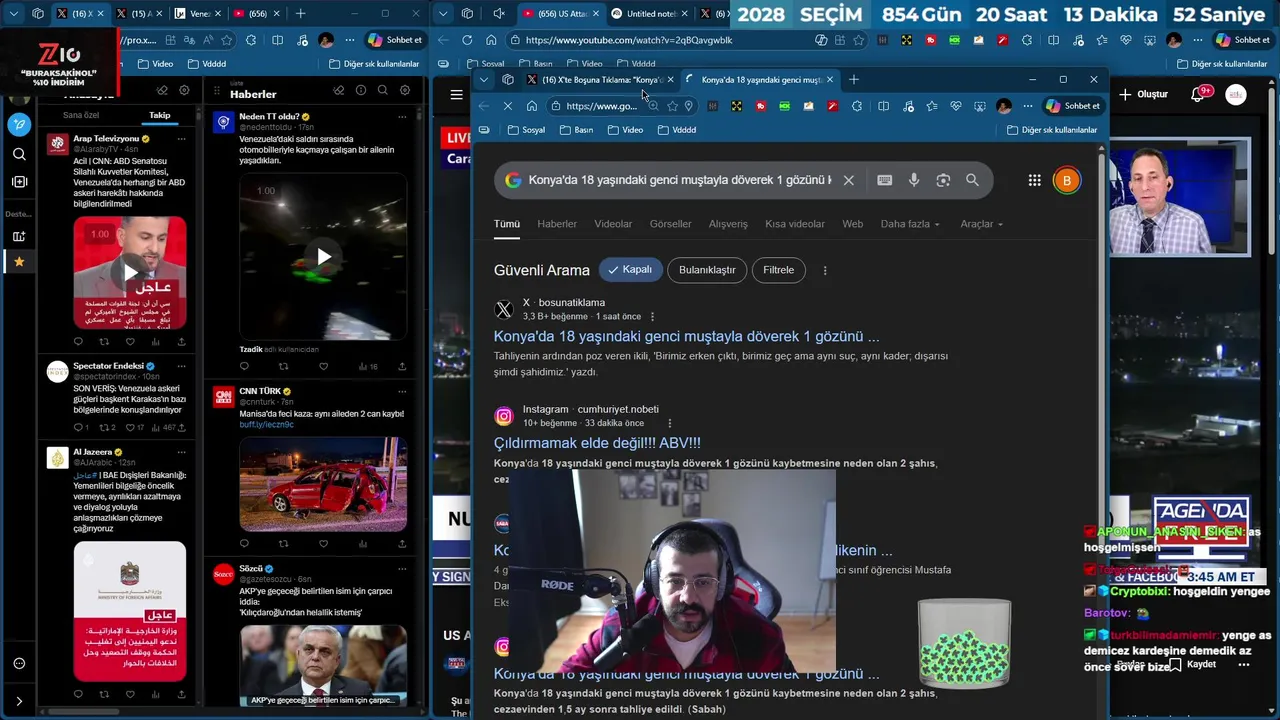The height and width of the screenshot is (720, 1280).
Task: Open Google image search camera icon
Action: point(943,180)
